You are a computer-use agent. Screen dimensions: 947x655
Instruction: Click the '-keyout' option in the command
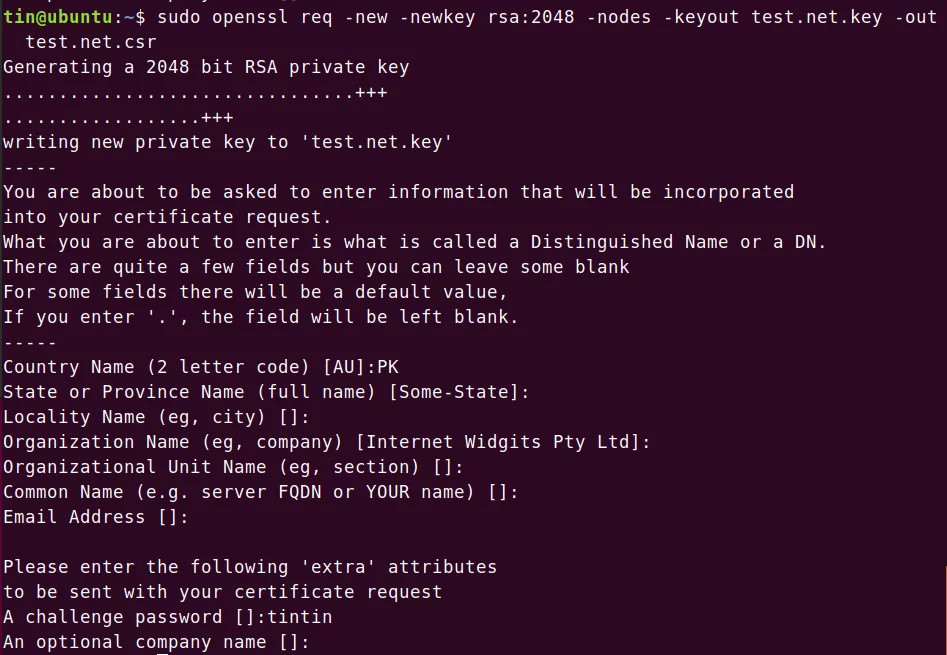701,17
